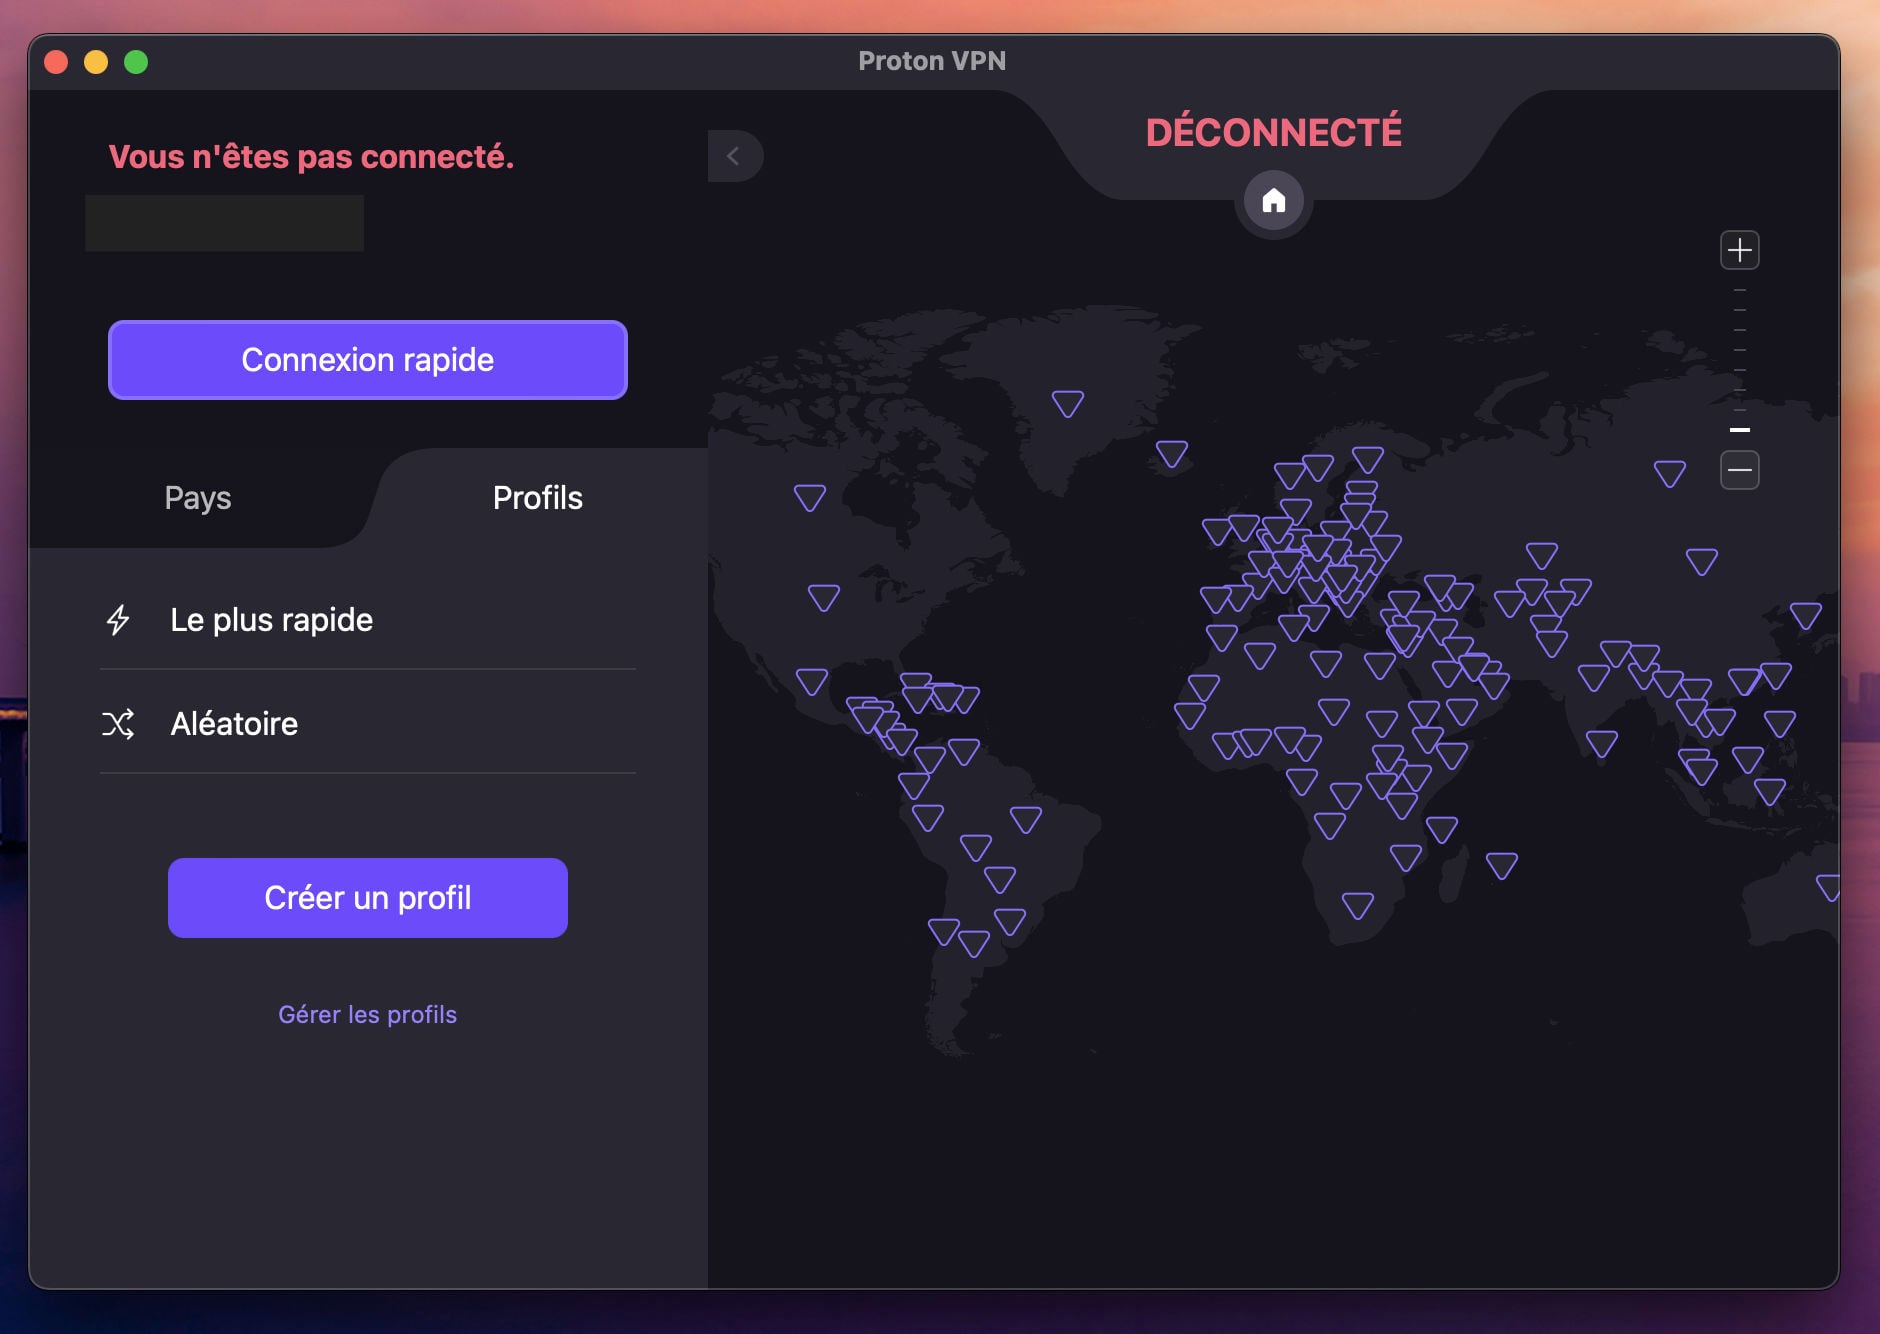The height and width of the screenshot is (1334, 1880).
Task: Select the Iceland server marker on the map
Action: pos(1172,454)
